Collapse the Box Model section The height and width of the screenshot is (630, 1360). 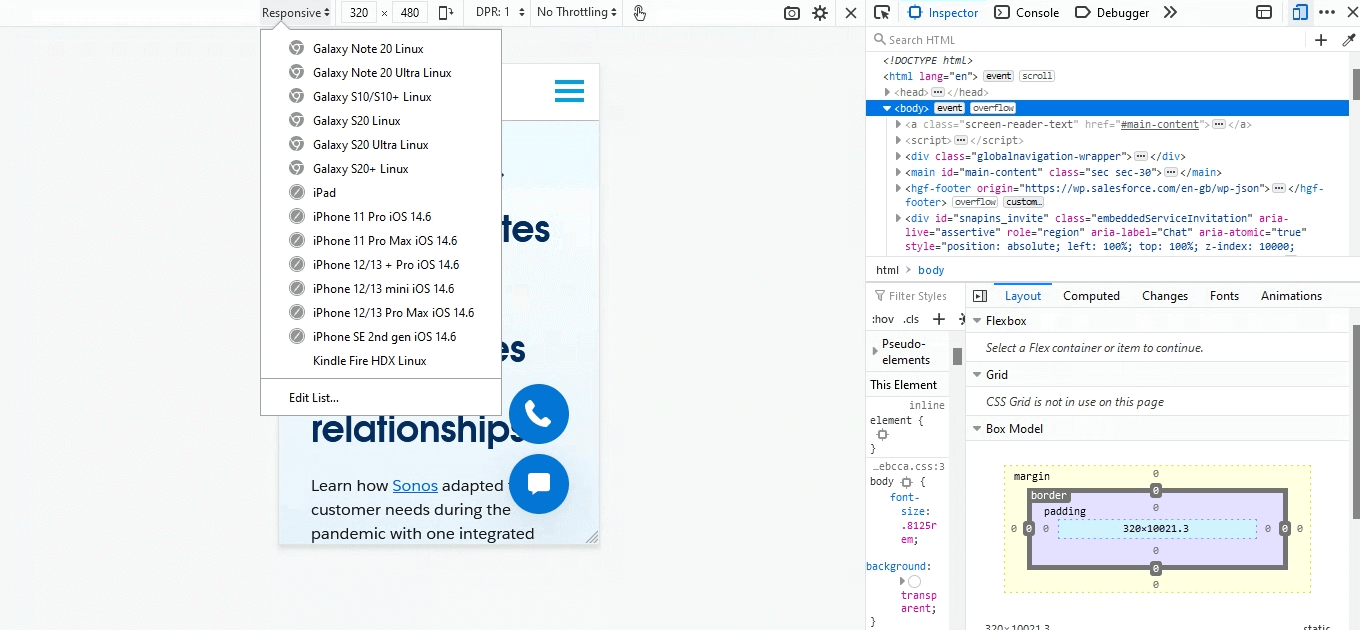pyautogui.click(x=977, y=428)
